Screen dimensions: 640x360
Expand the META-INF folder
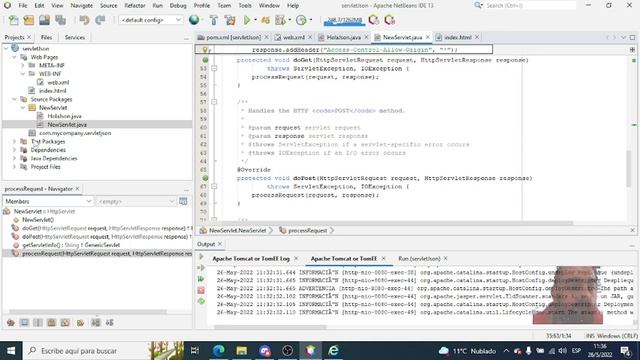[x=23, y=65]
